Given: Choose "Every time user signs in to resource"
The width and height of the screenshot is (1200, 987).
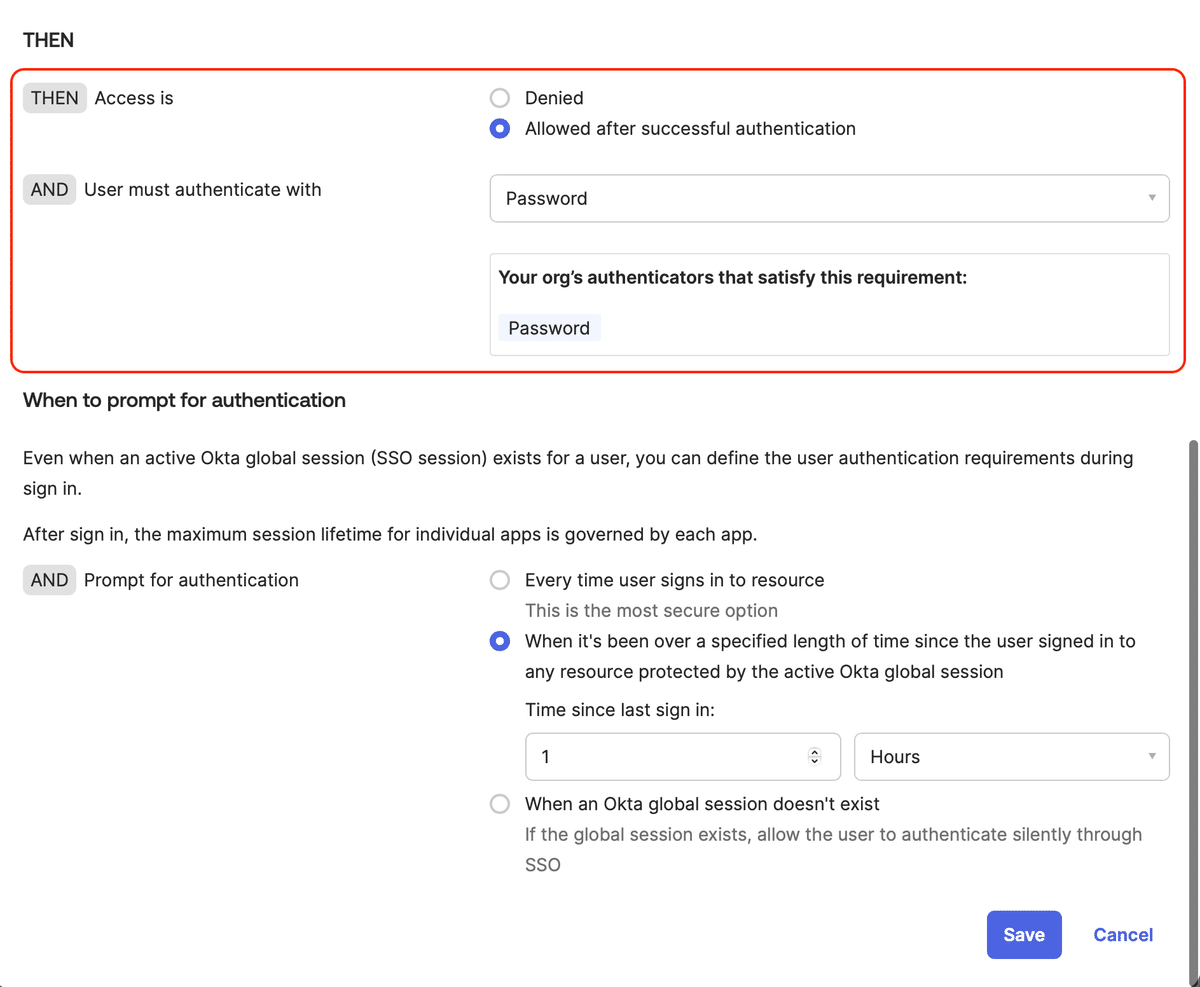Looking at the screenshot, I should (x=500, y=580).
